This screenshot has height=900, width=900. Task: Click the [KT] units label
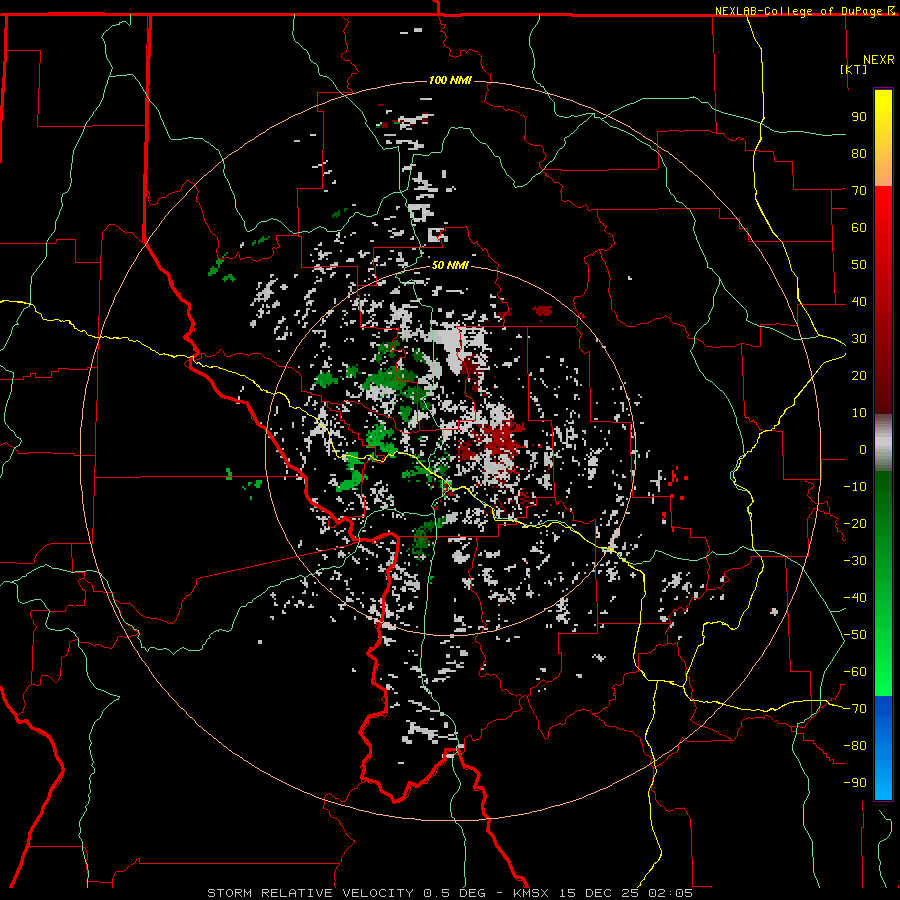pyautogui.click(x=854, y=69)
